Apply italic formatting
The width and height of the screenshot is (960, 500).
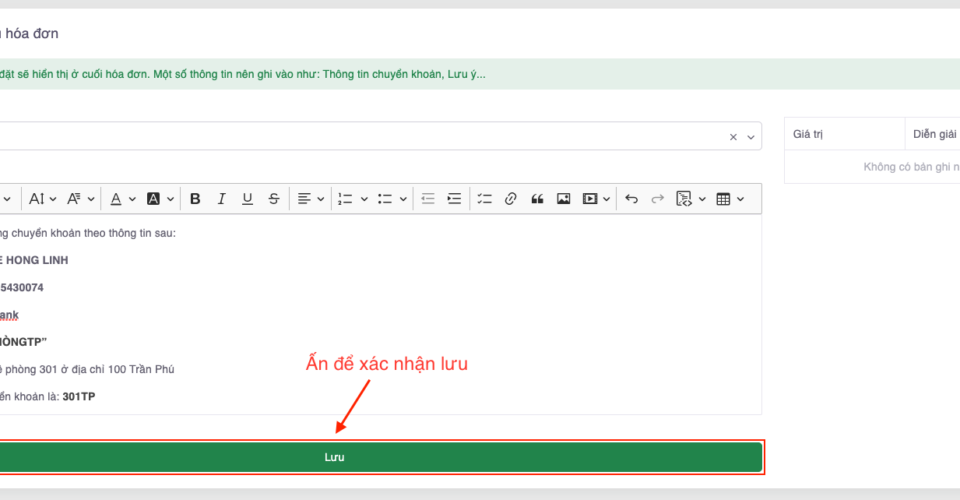[x=221, y=199]
